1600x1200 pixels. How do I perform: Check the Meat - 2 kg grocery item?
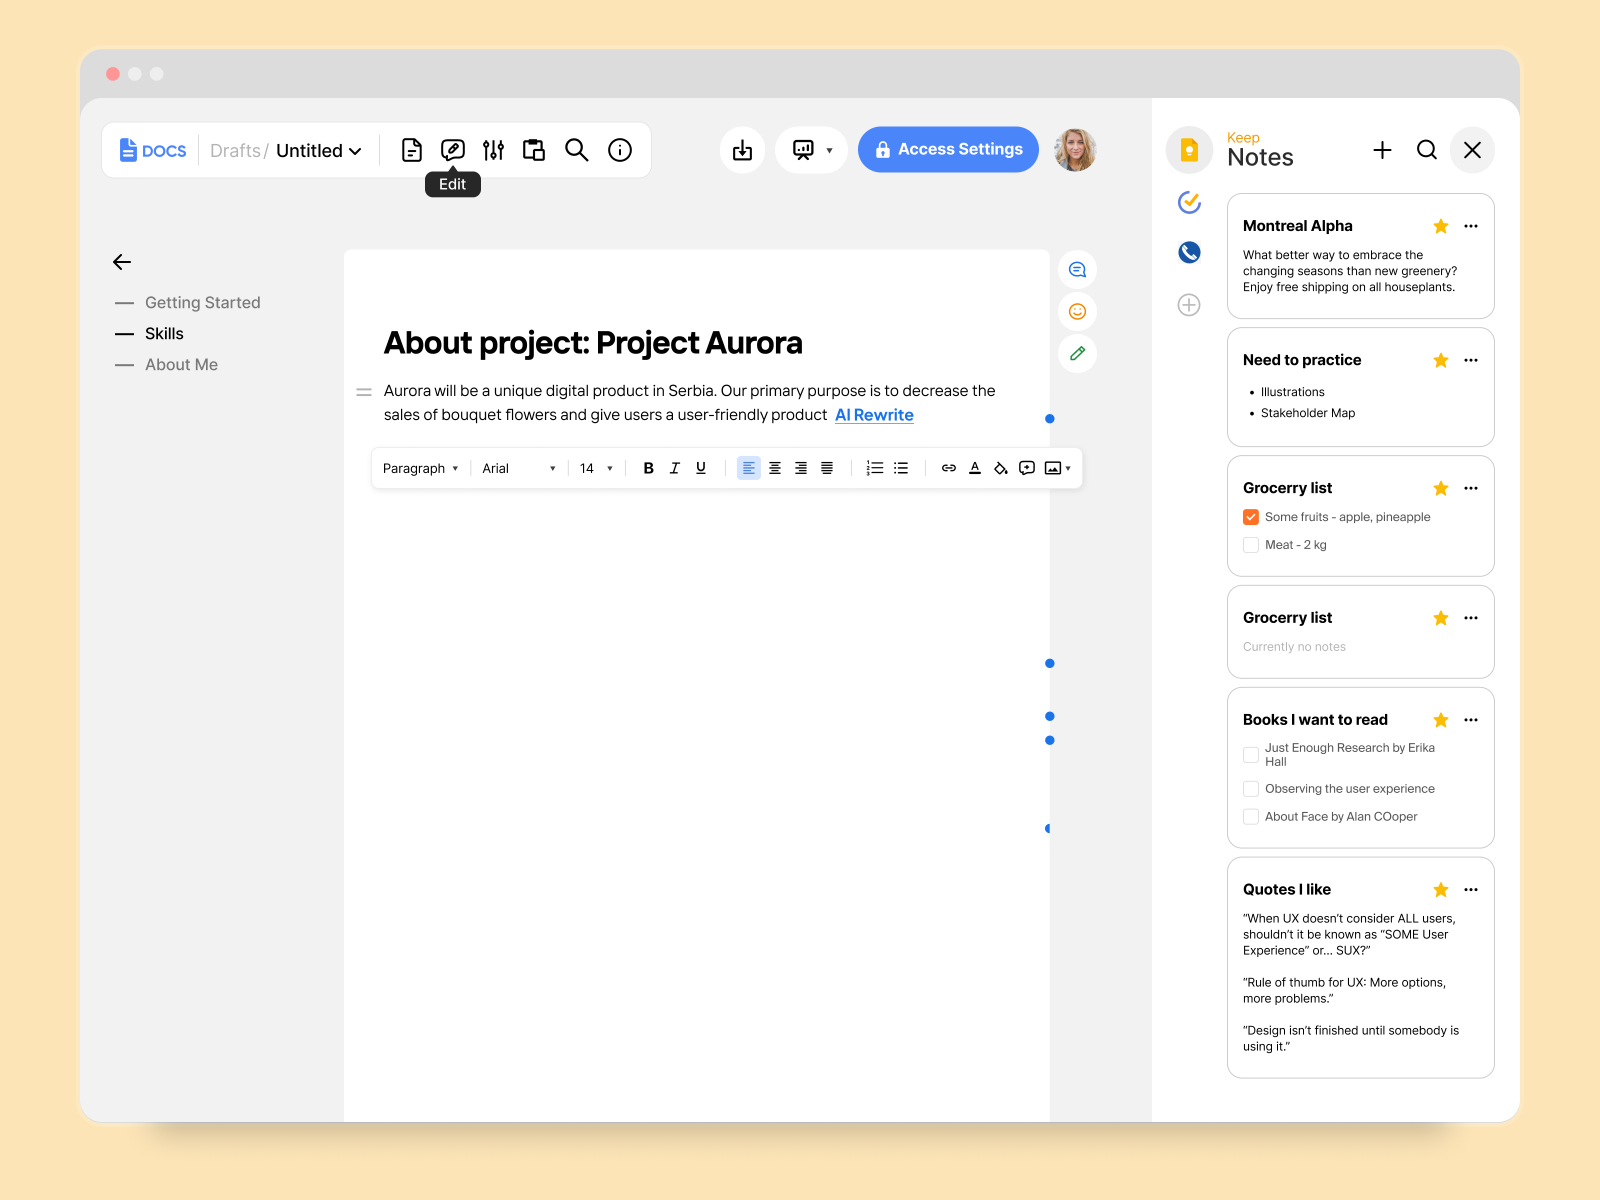1250,545
